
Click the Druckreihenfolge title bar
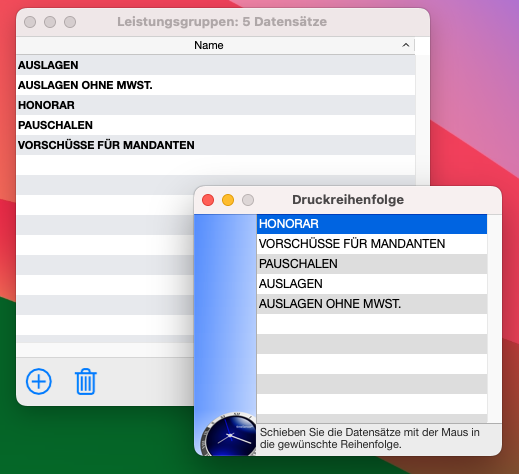pyautogui.click(x=348, y=200)
